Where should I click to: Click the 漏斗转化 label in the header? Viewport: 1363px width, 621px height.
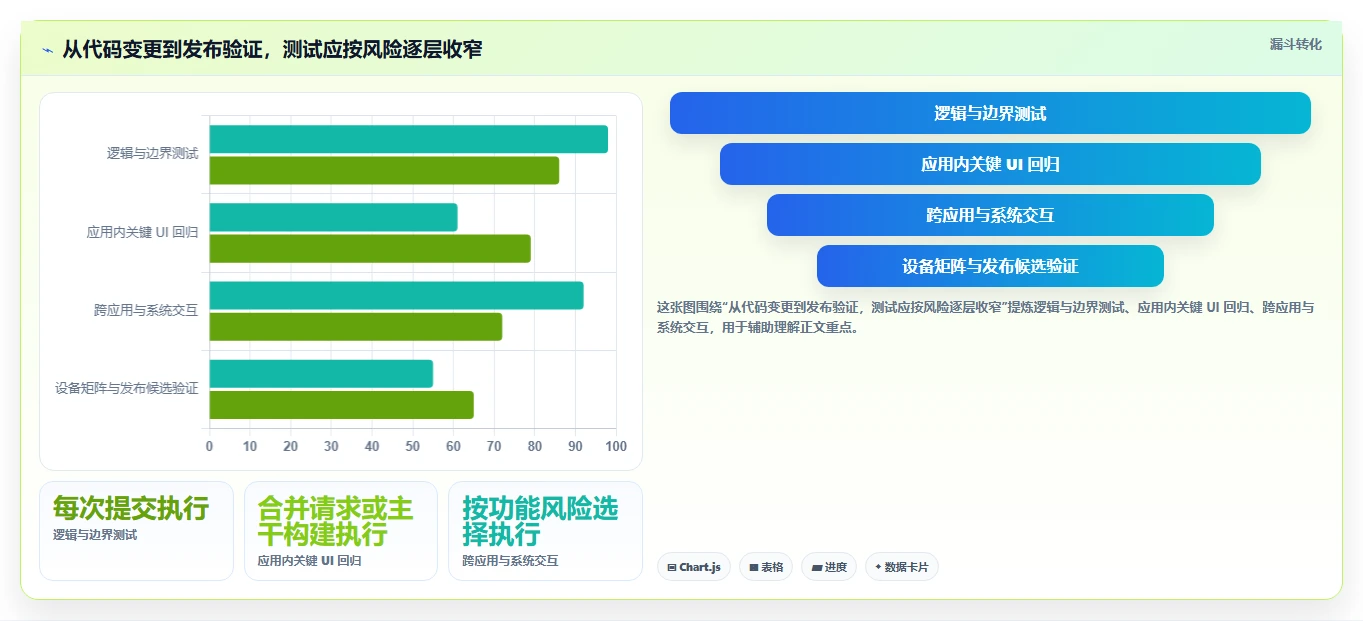click(1296, 44)
